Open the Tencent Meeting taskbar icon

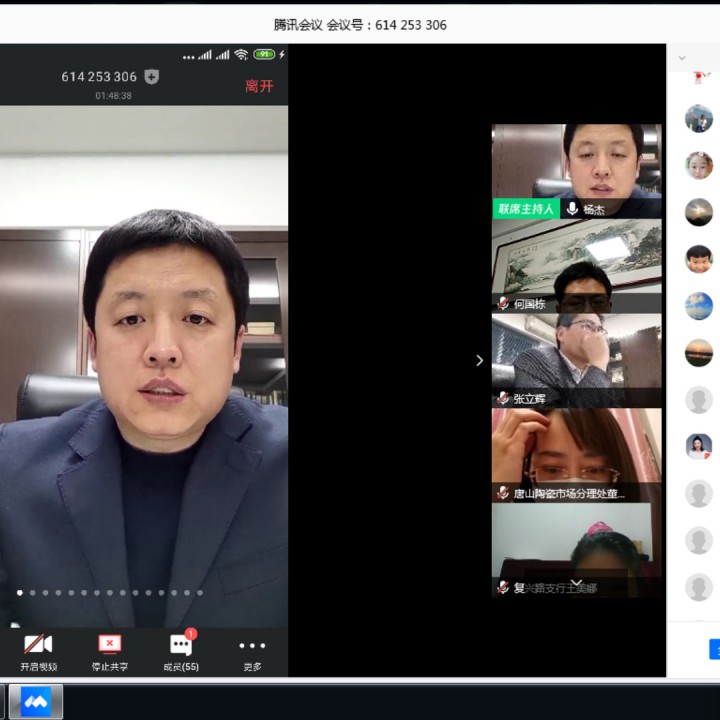36,702
